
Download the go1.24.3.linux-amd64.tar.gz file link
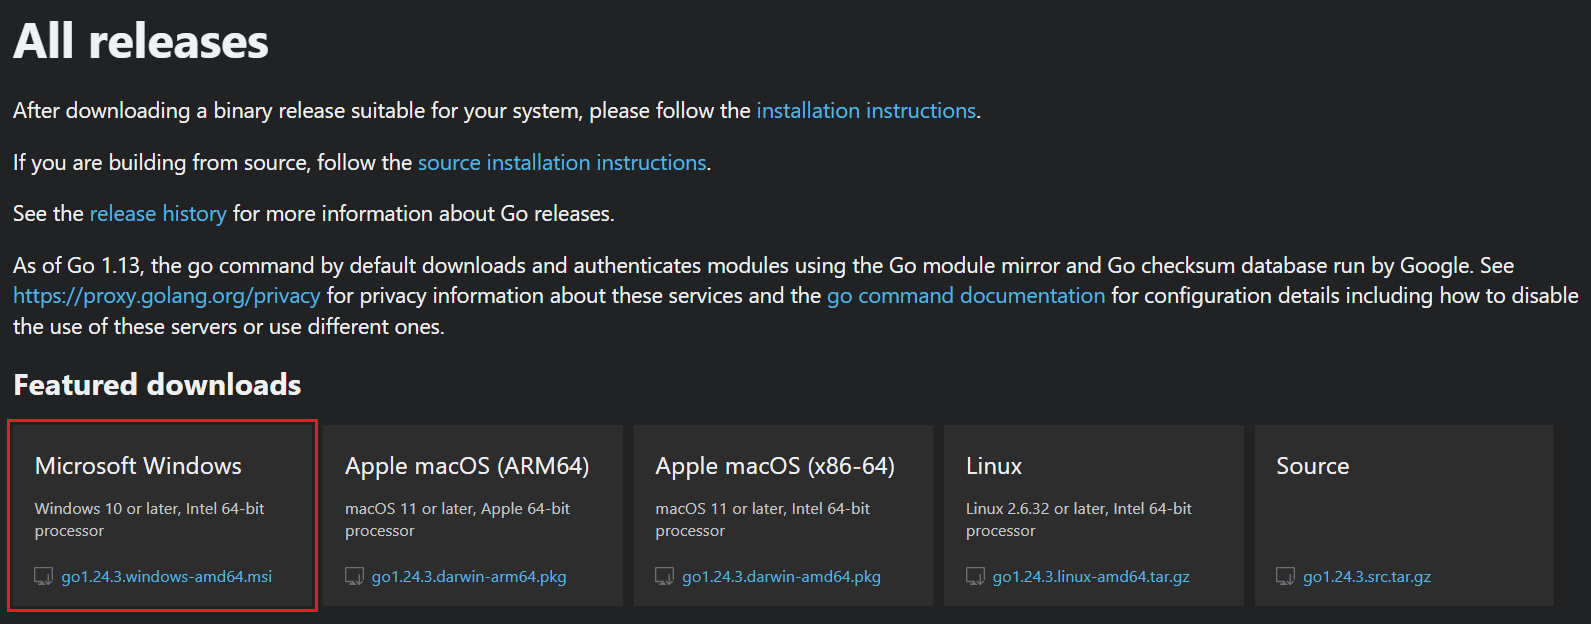coord(1091,577)
